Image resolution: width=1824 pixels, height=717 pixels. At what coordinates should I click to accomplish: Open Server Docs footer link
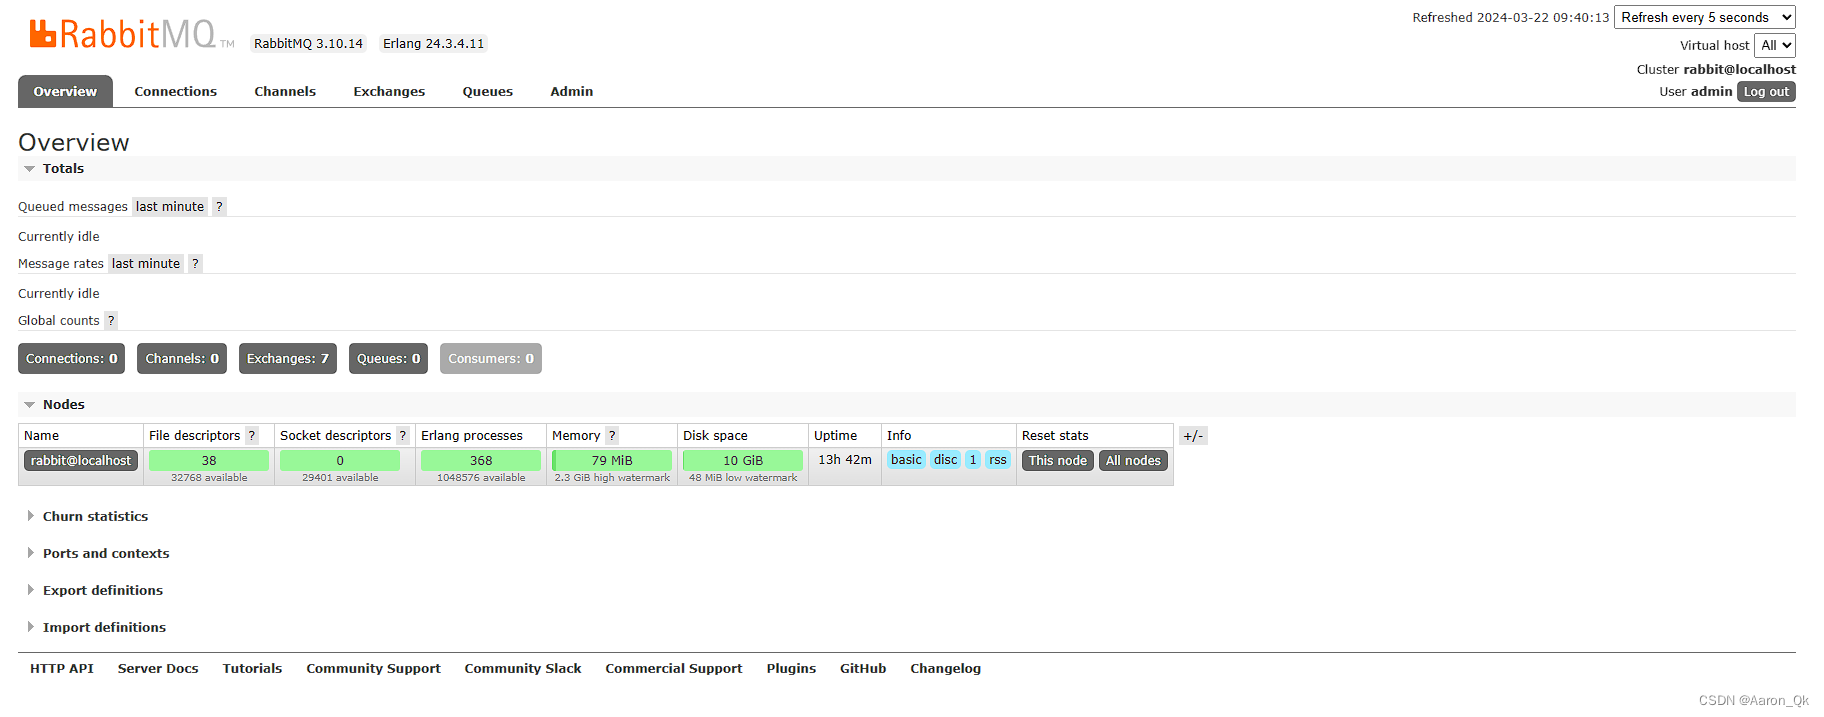(x=158, y=669)
